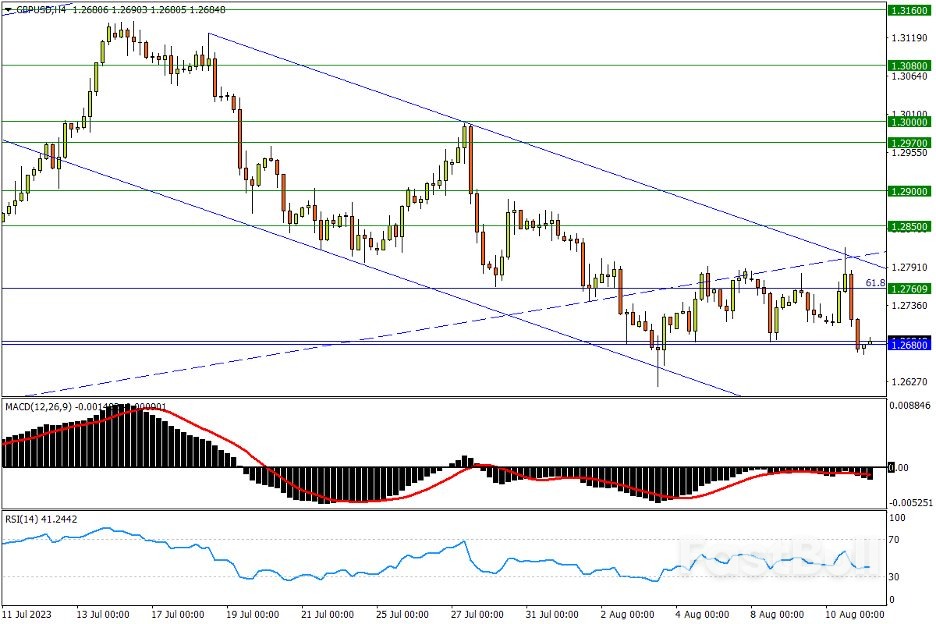
Task: Click the RSI(14) indicator label
Action: (x=22, y=519)
